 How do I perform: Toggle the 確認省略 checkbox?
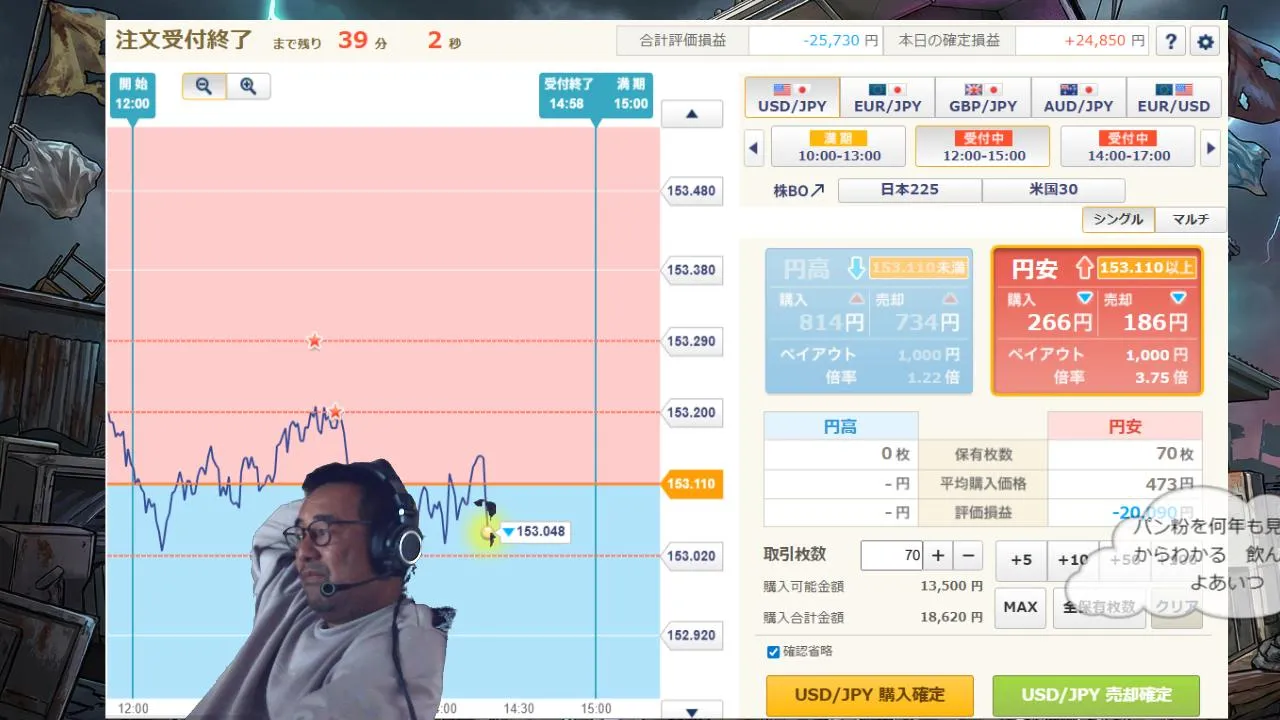(773, 652)
